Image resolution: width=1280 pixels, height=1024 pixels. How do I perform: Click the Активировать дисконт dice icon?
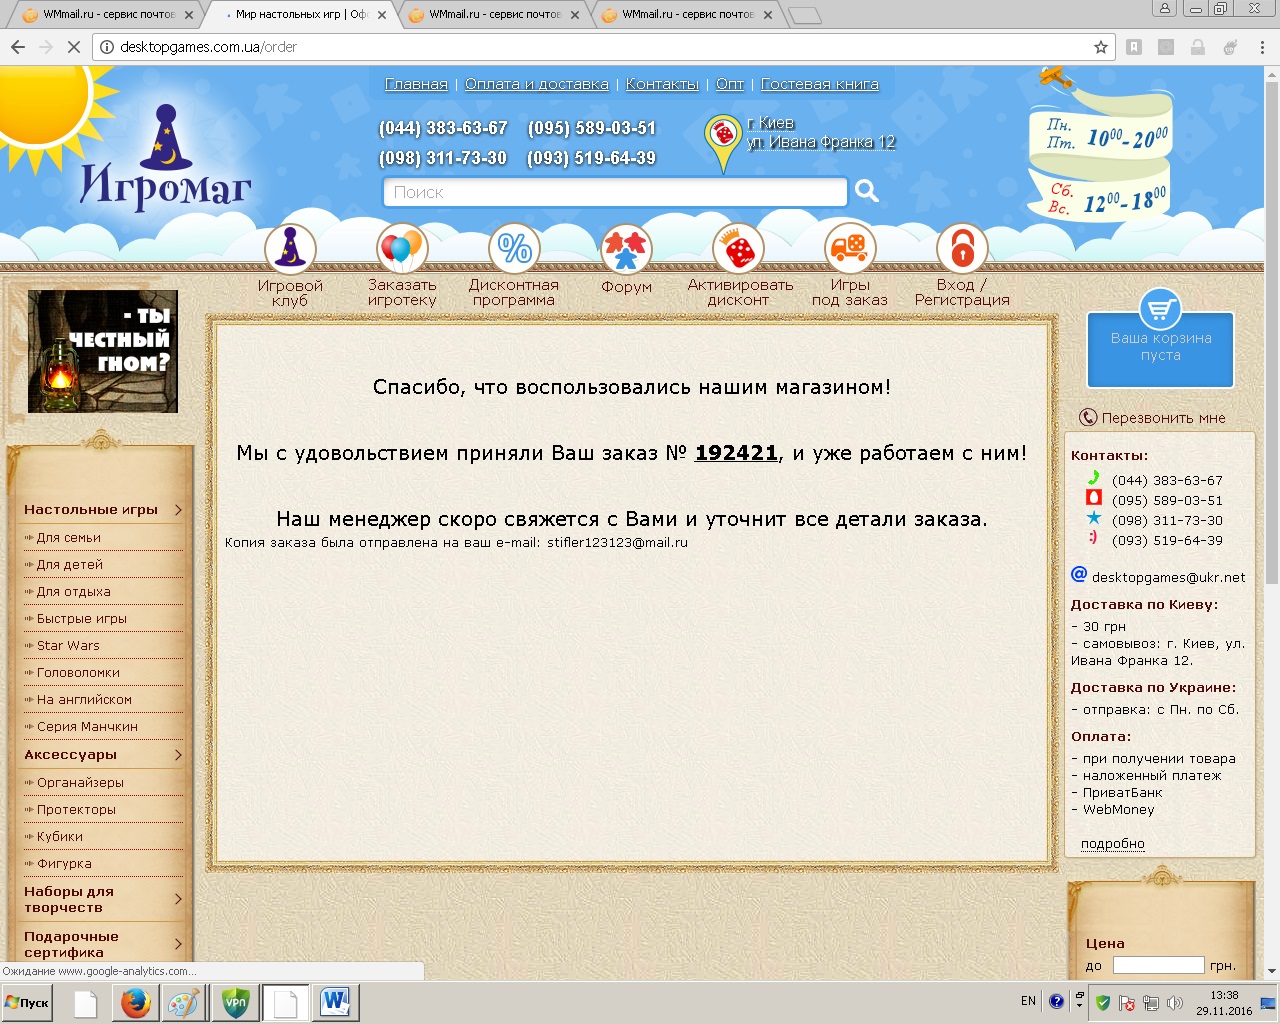(738, 248)
